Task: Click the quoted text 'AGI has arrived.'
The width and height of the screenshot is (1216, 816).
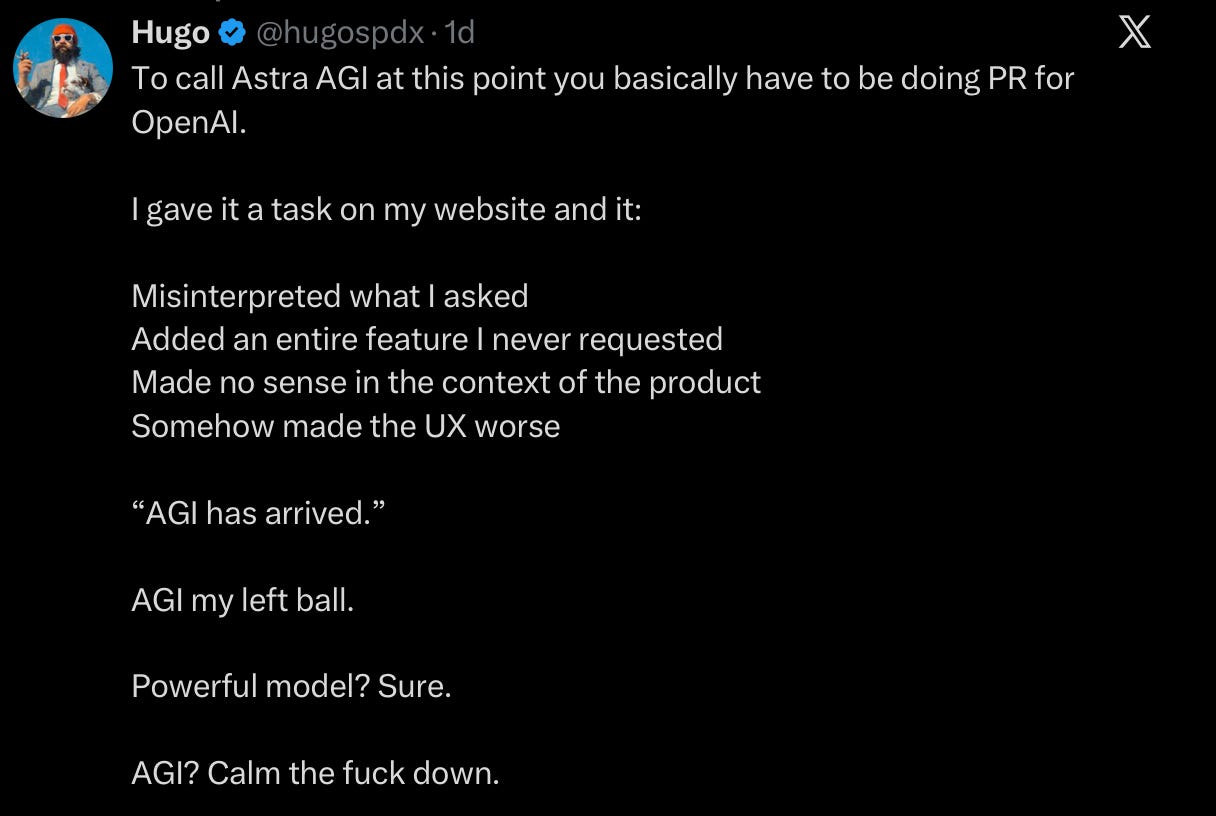Action: point(257,513)
